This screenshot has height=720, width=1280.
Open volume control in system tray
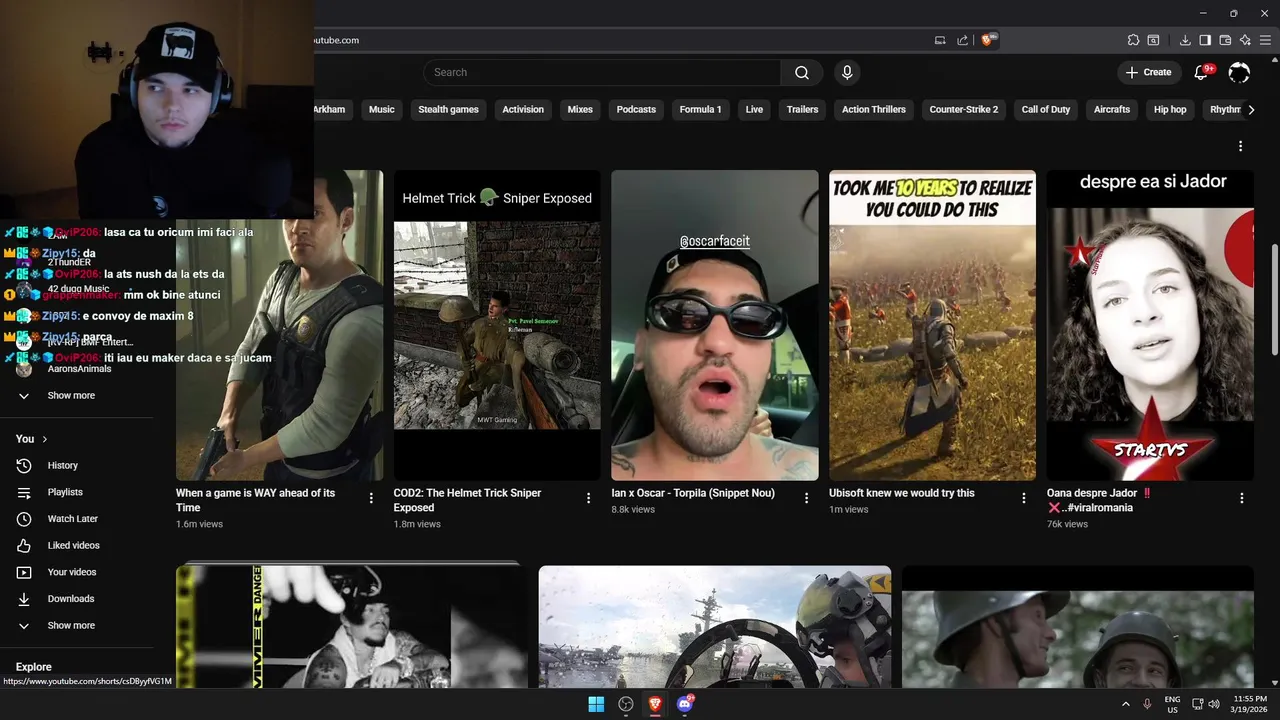point(1214,704)
